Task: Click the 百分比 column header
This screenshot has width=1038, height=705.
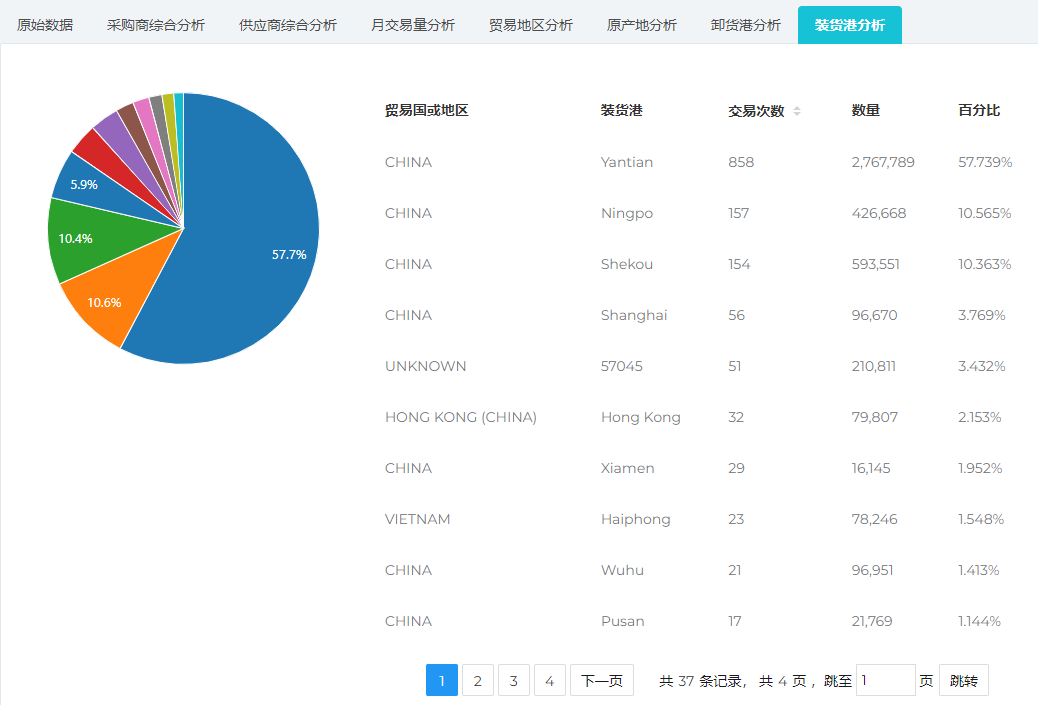Action: (978, 110)
